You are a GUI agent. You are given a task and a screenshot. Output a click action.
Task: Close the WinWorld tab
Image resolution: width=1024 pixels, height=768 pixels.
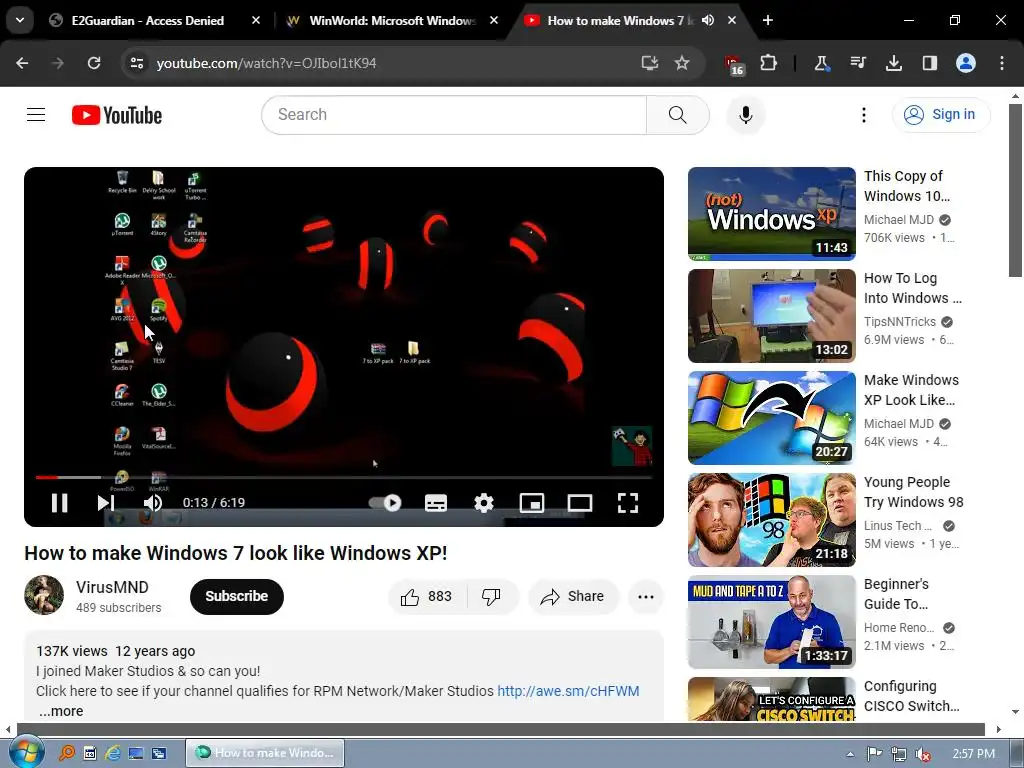point(494,20)
